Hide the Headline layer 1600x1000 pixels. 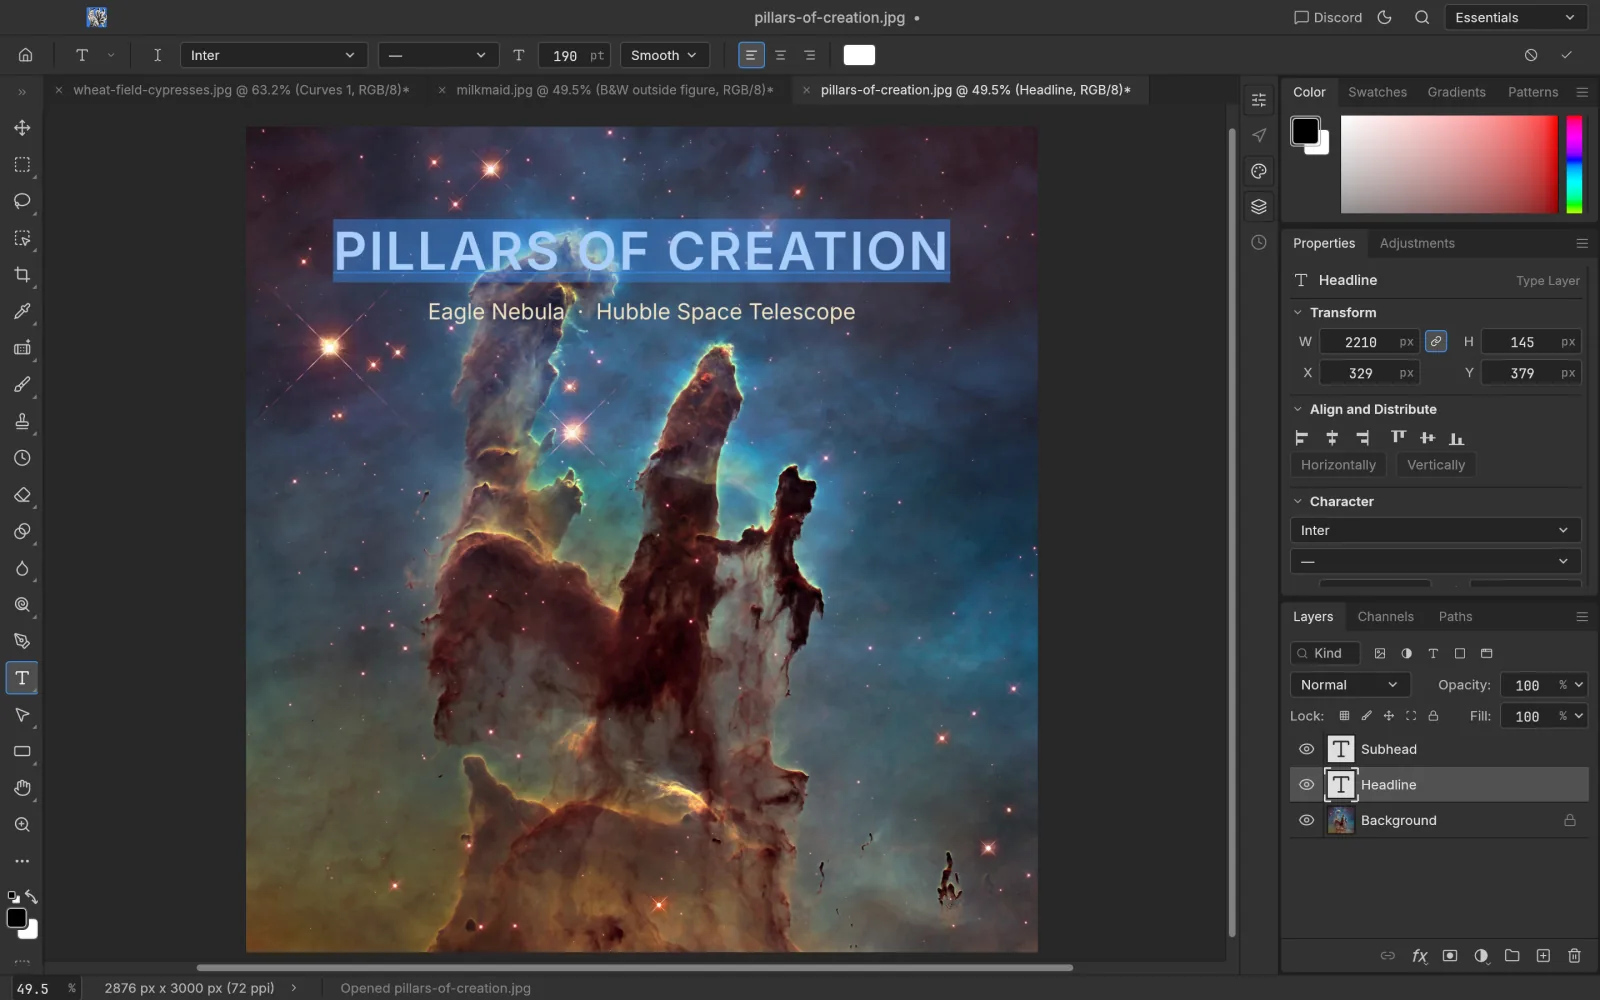pos(1306,785)
